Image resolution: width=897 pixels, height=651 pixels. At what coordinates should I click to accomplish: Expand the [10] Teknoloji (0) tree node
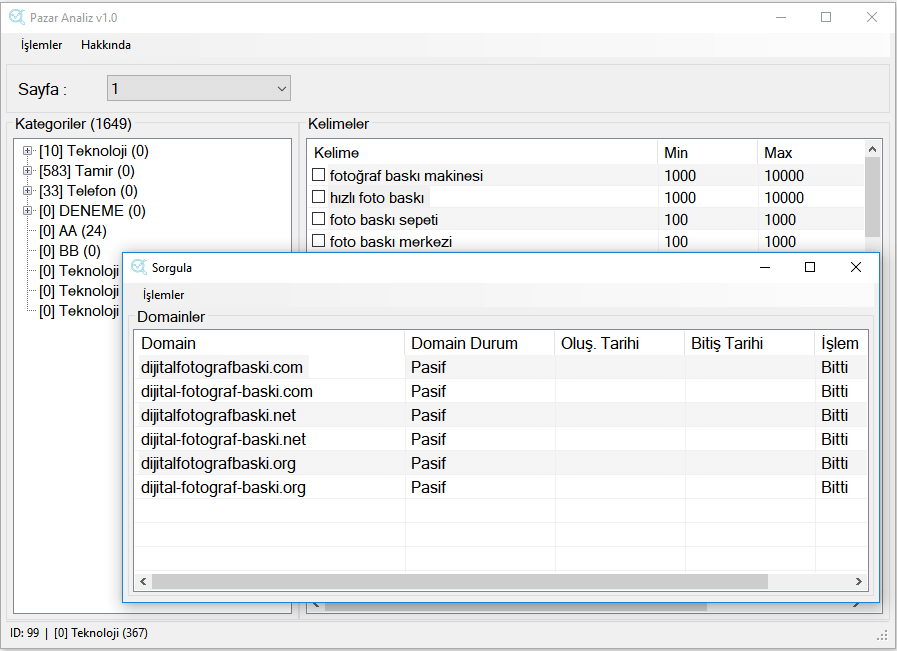click(x=27, y=151)
